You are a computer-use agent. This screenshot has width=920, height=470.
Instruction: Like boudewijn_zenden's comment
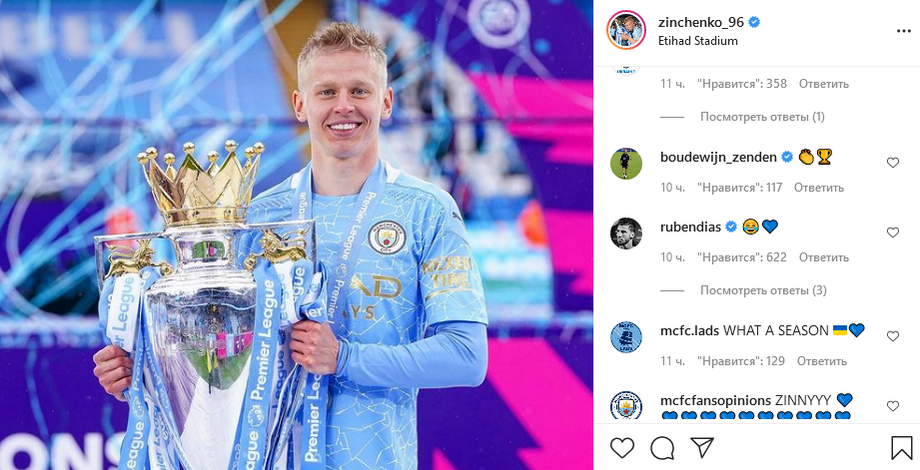(892, 163)
